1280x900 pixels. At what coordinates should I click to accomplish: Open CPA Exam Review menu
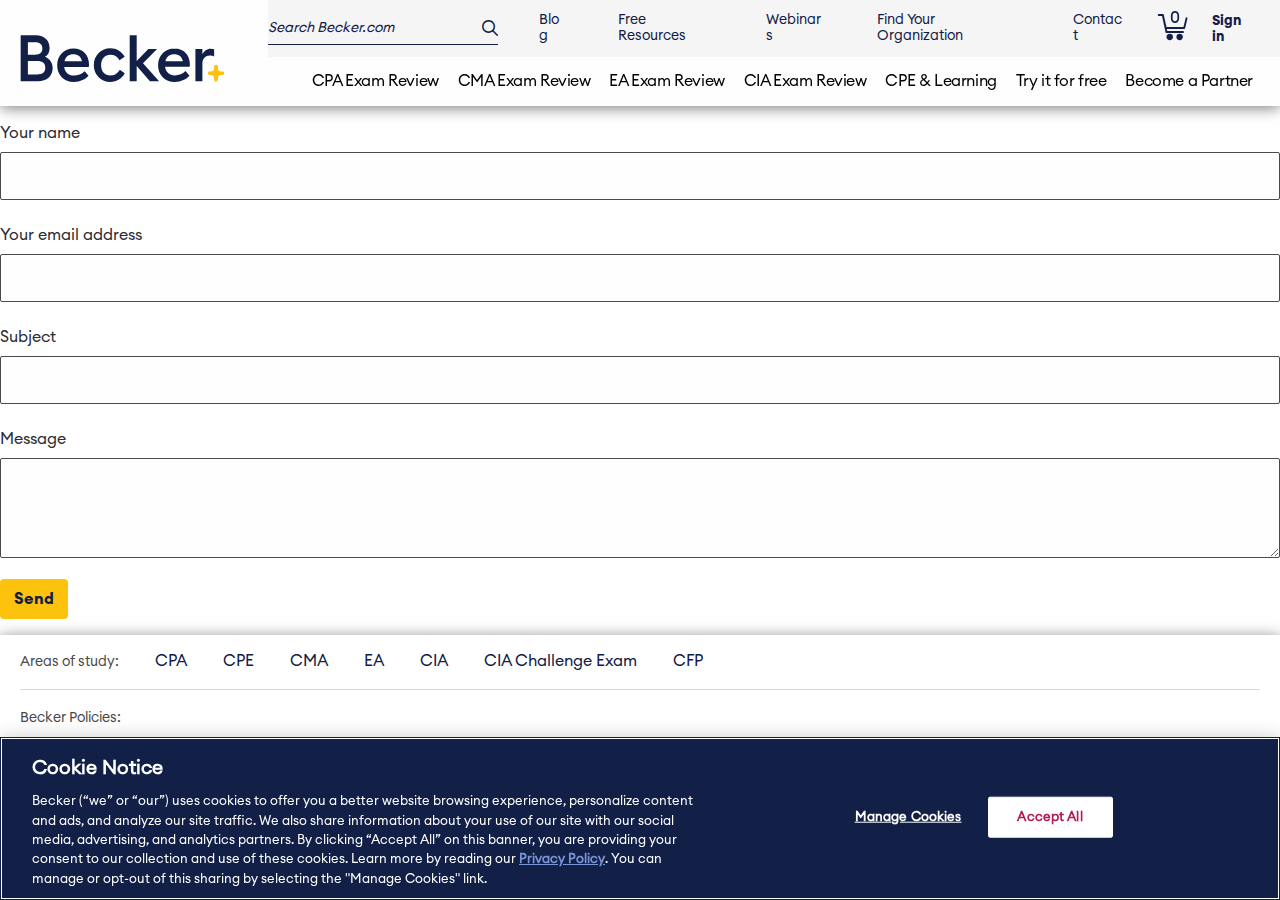point(375,81)
